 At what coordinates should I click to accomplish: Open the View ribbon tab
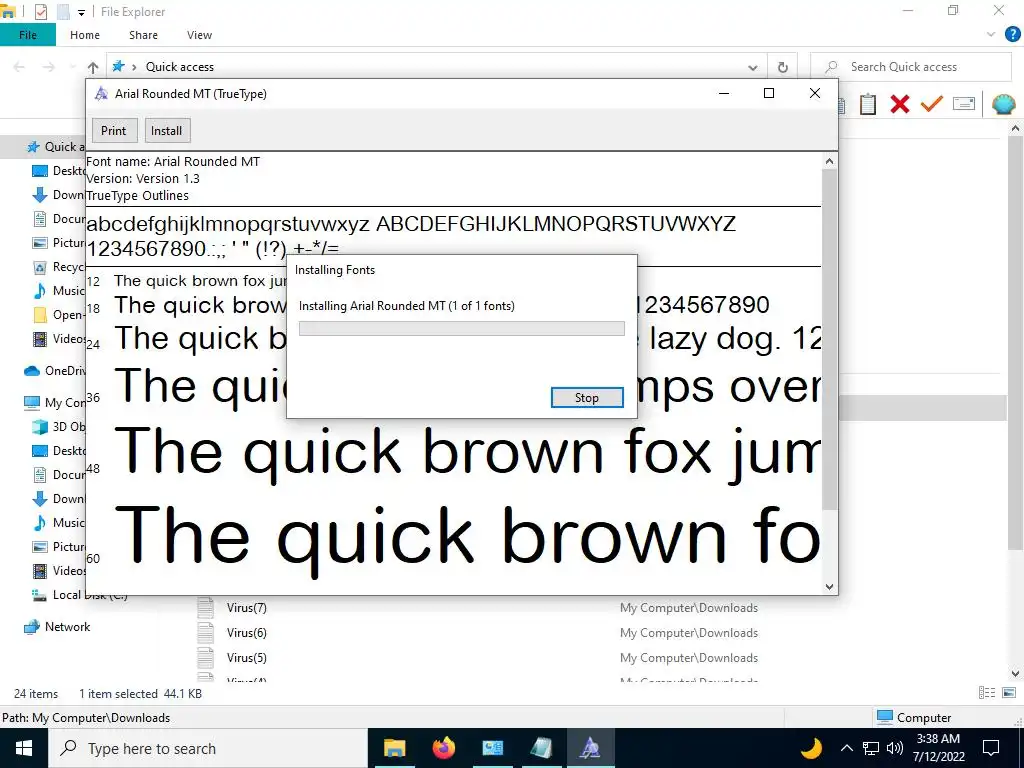[x=199, y=35]
